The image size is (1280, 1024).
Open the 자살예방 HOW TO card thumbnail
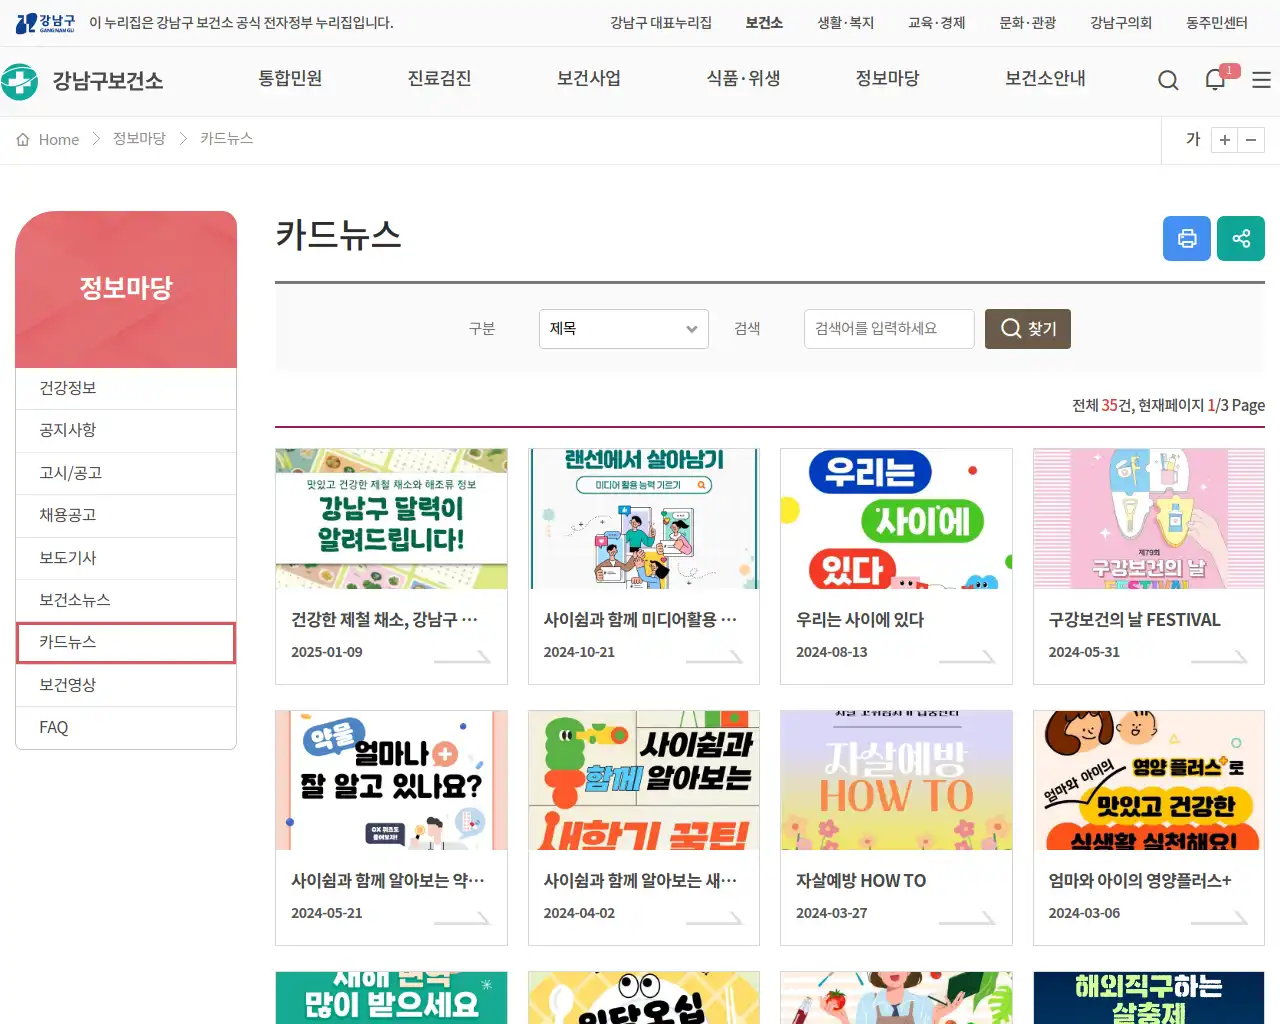pos(896,780)
